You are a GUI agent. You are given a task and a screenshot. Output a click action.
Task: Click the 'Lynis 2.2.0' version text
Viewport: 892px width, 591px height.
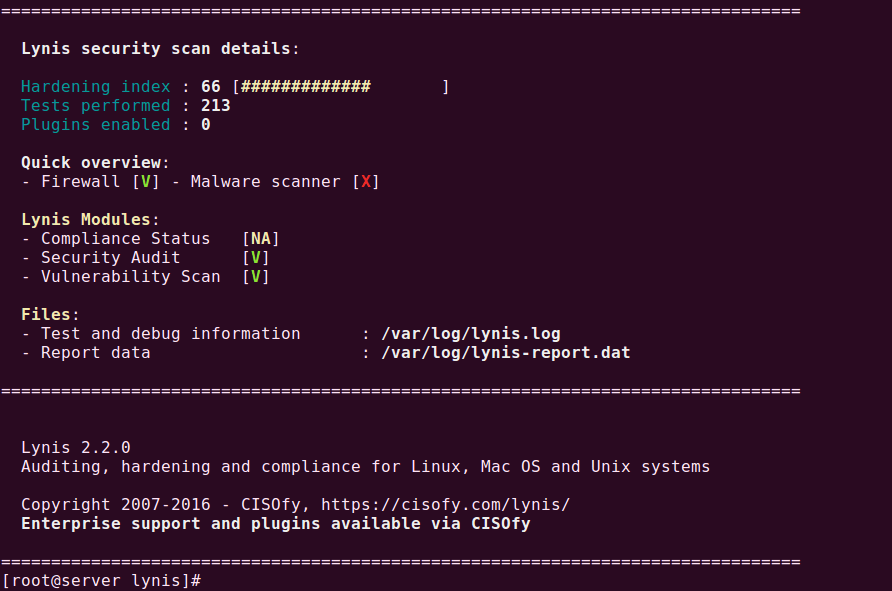click(76, 448)
